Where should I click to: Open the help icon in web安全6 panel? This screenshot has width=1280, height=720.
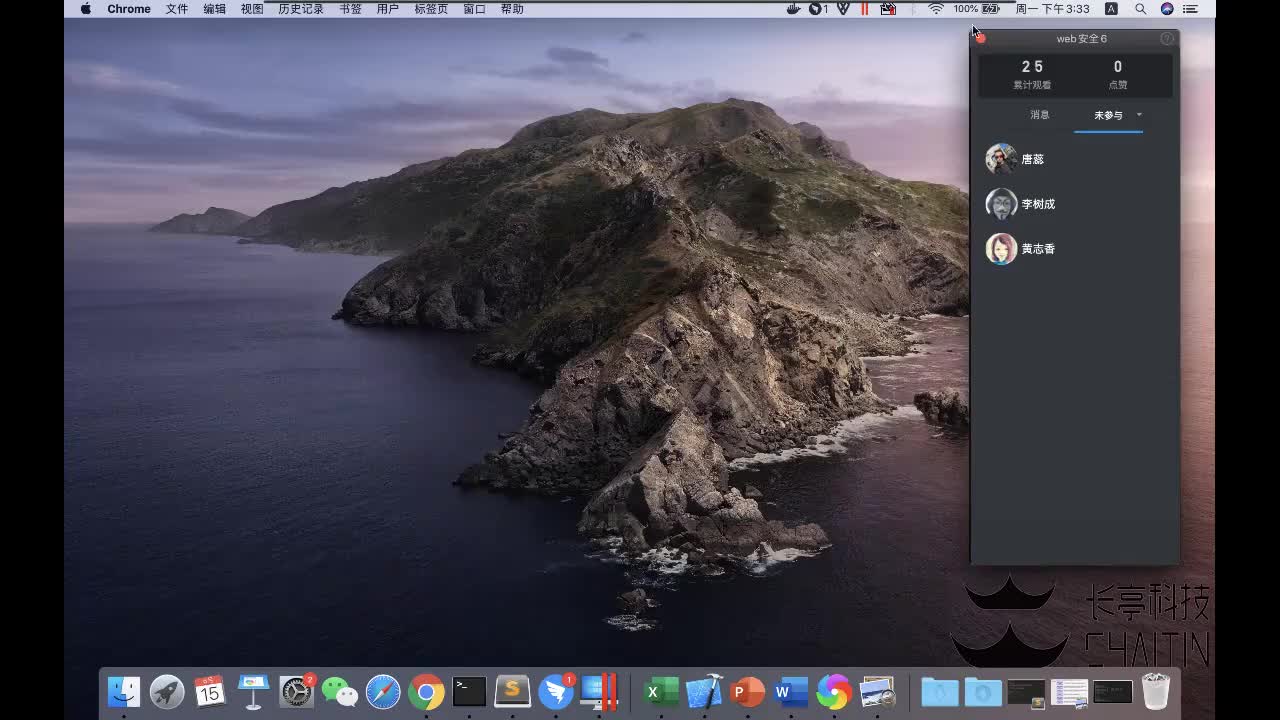pos(1166,39)
